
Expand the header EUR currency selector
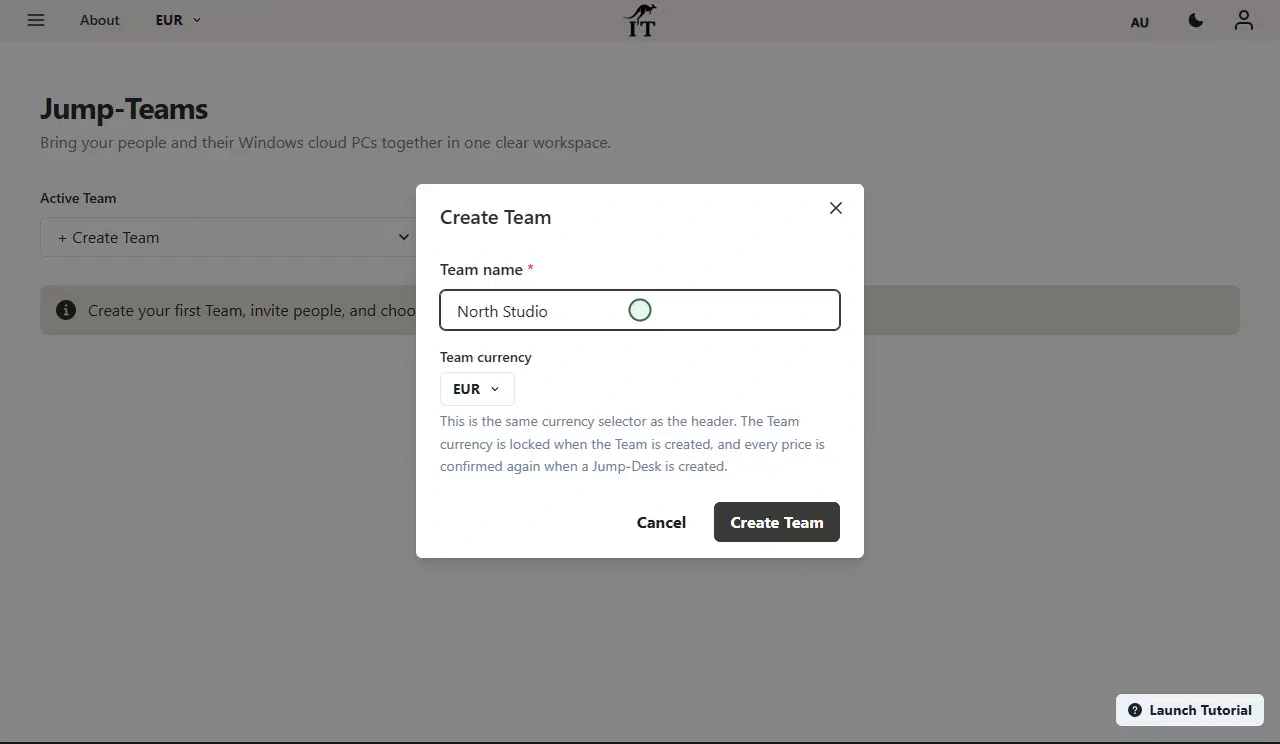[x=178, y=20]
